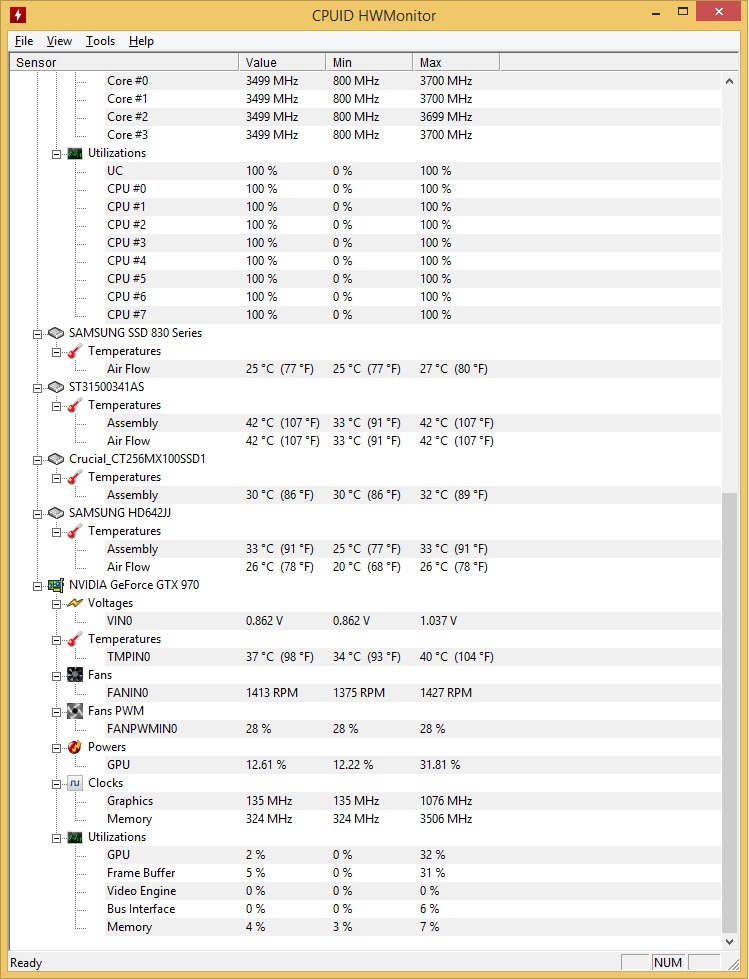Click the GPU Voltages lightning icon
Image resolution: width=749 pixels, height=979 pixels.
pos(75,603)
